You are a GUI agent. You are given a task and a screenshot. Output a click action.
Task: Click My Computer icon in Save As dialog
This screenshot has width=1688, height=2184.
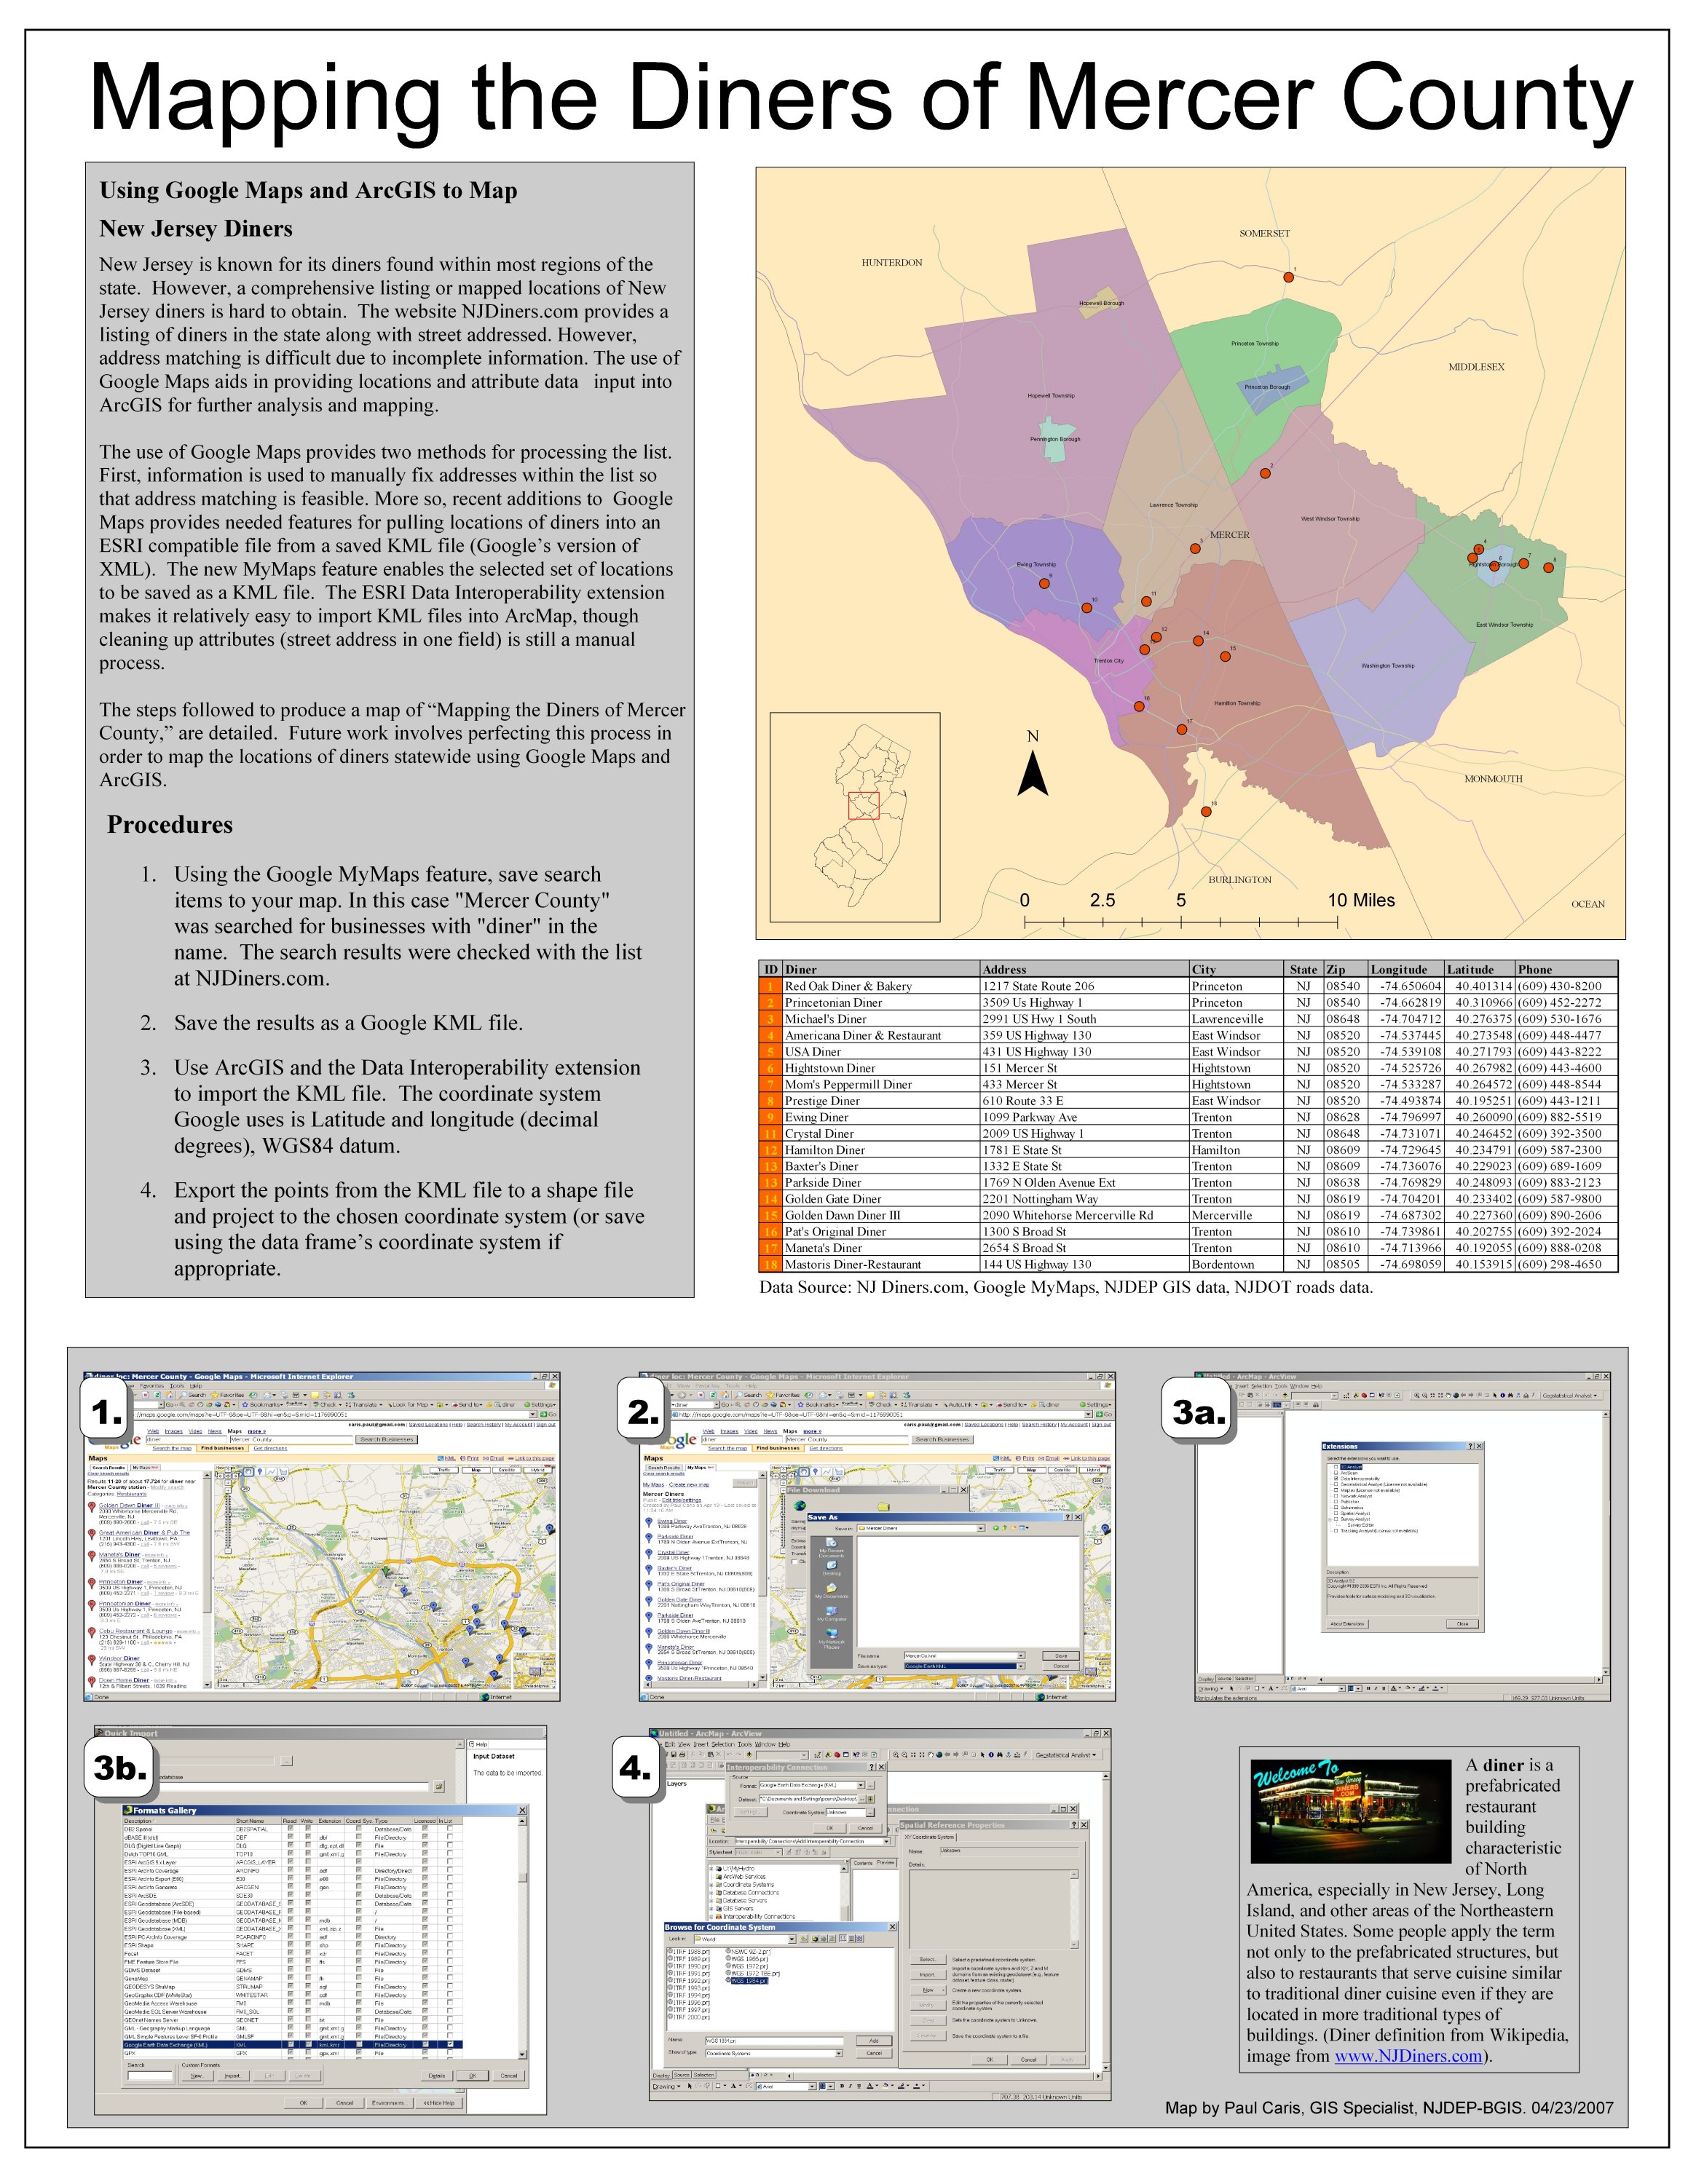pos(832,1614)
